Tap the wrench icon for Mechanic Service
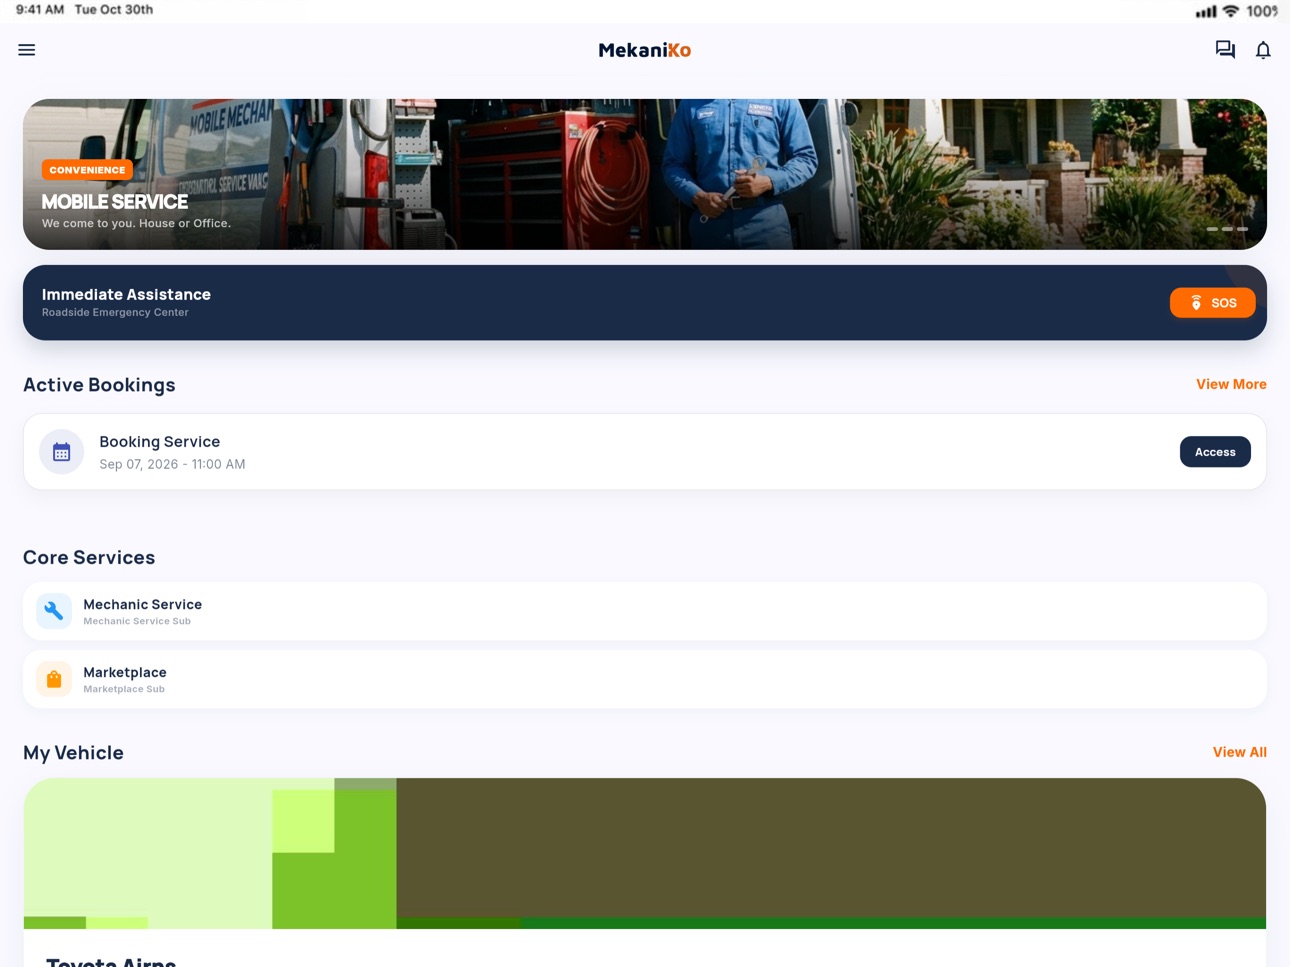1290x967 pixels. pyautogui.click(x=54, y=611)
